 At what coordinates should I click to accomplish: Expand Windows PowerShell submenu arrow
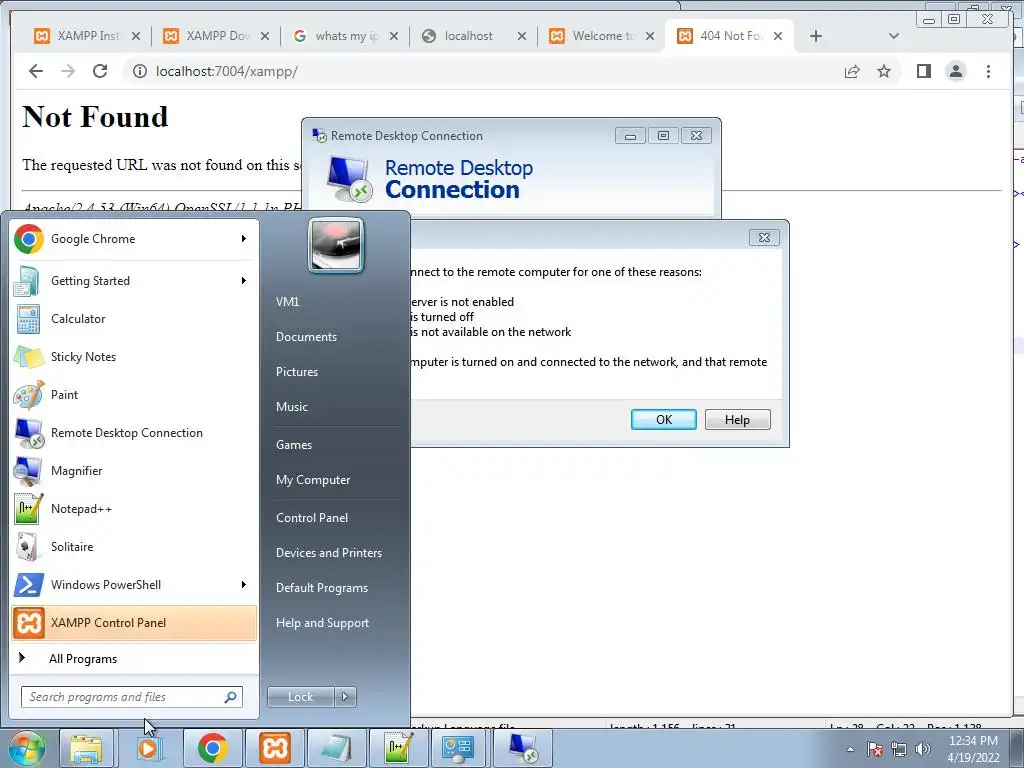click(244, 584)
